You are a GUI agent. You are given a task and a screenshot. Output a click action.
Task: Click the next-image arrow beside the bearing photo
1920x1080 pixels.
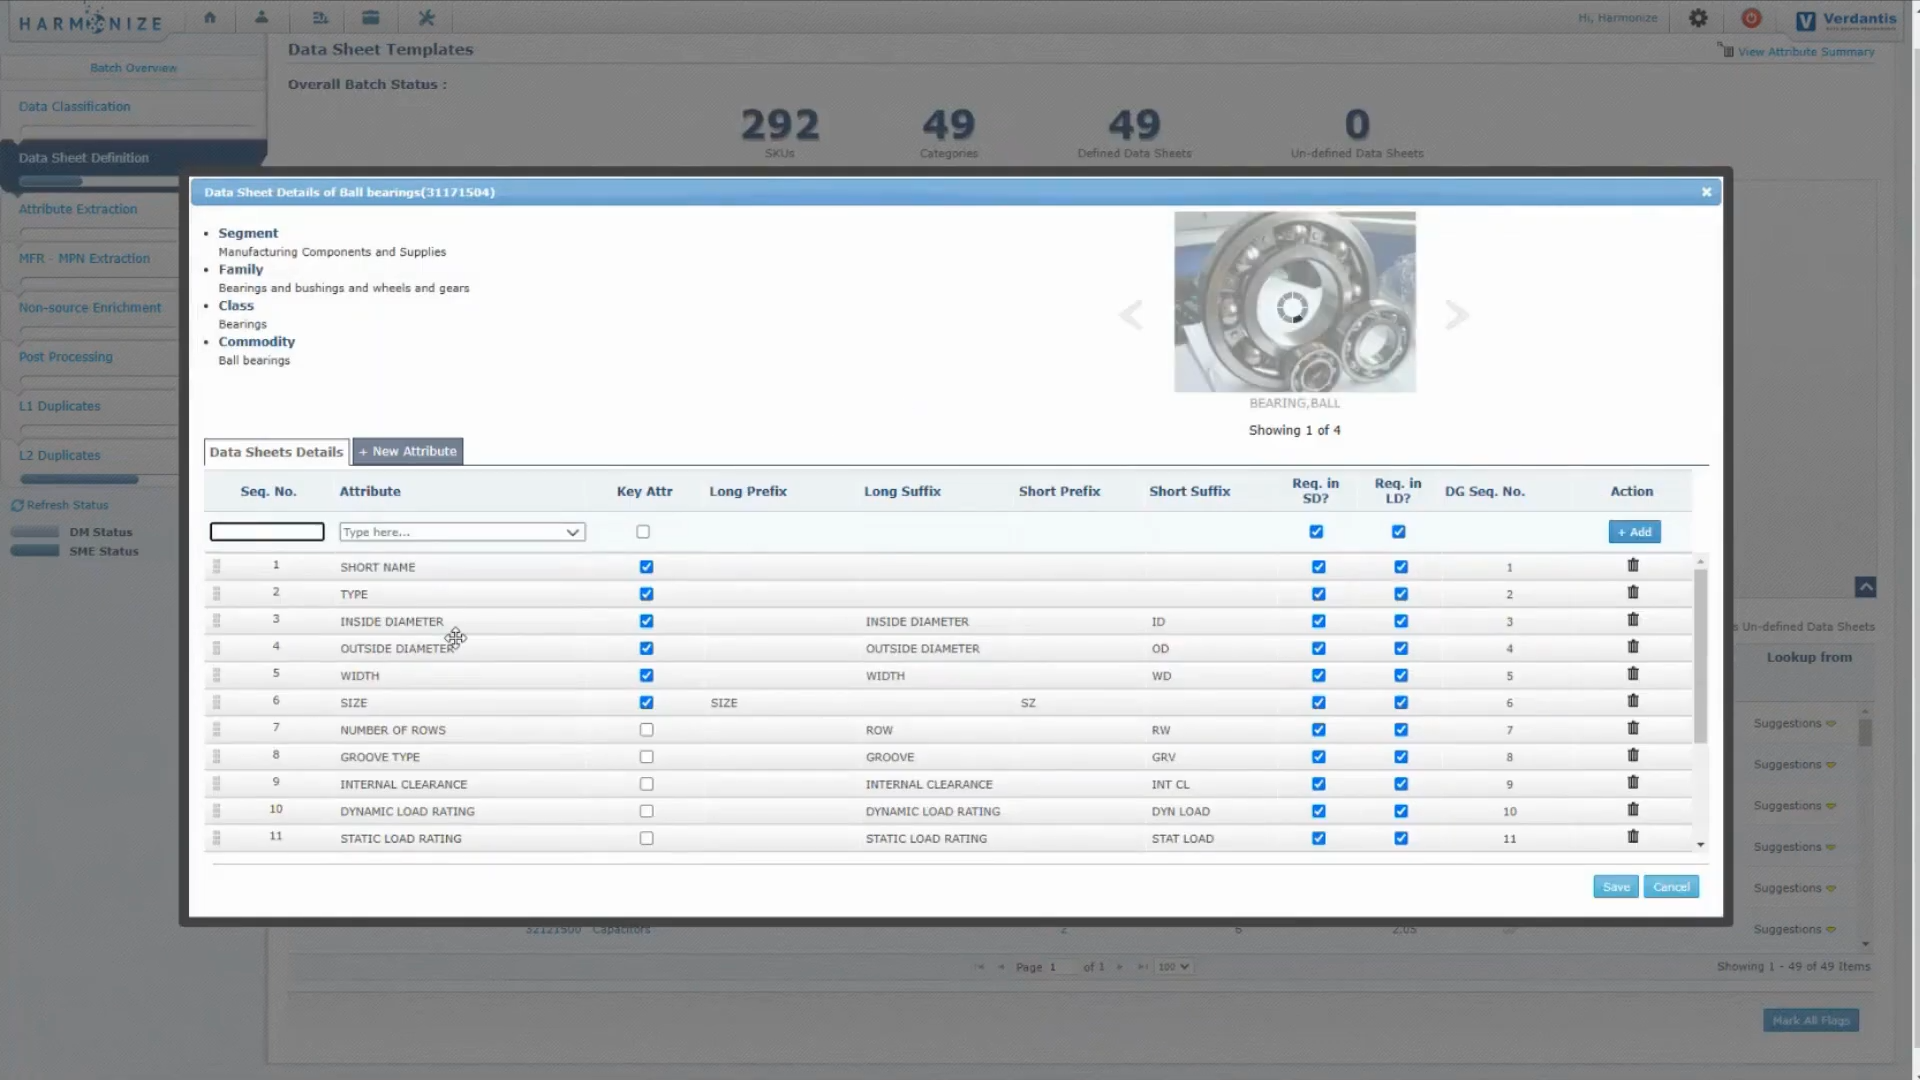click(x=1457, y=314)
